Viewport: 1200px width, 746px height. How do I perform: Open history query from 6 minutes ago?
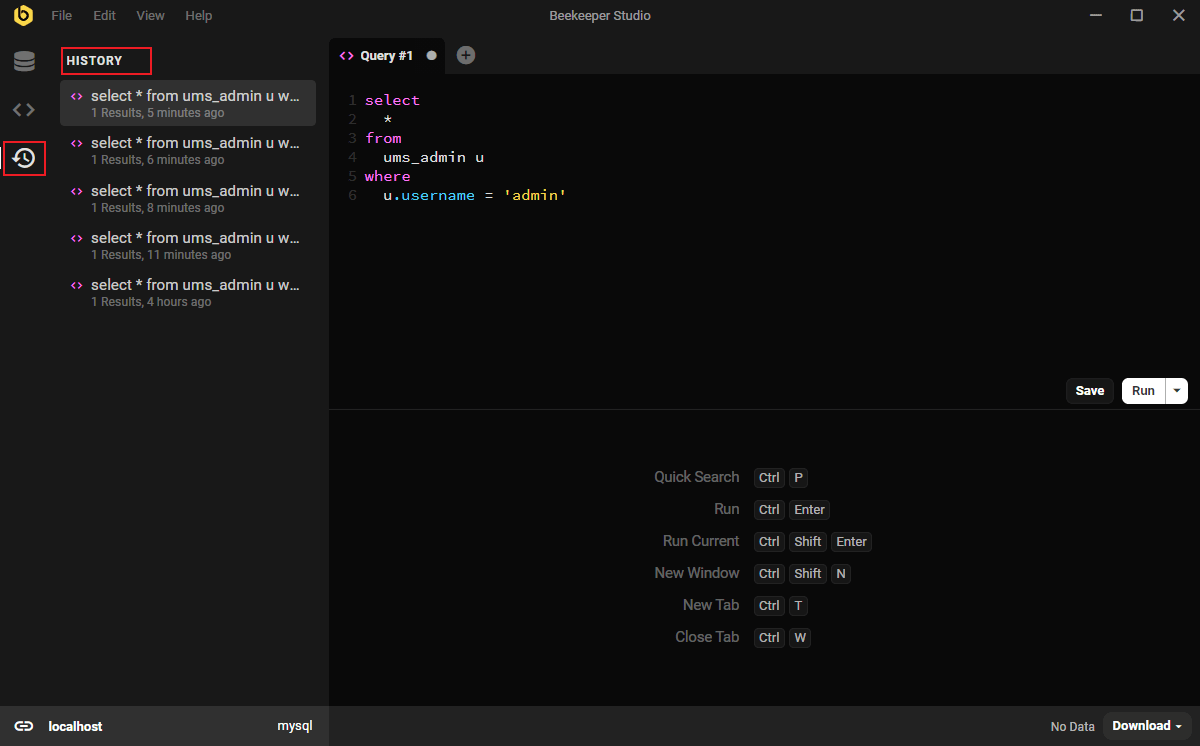188,150
